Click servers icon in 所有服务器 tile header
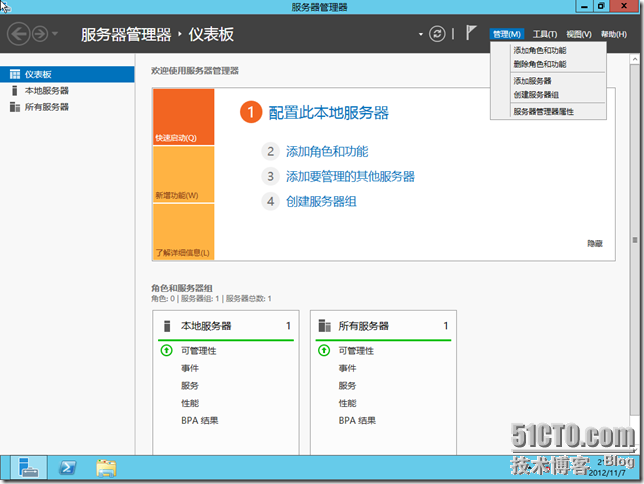This screenshot has width=644, height=484. (324, 326)
